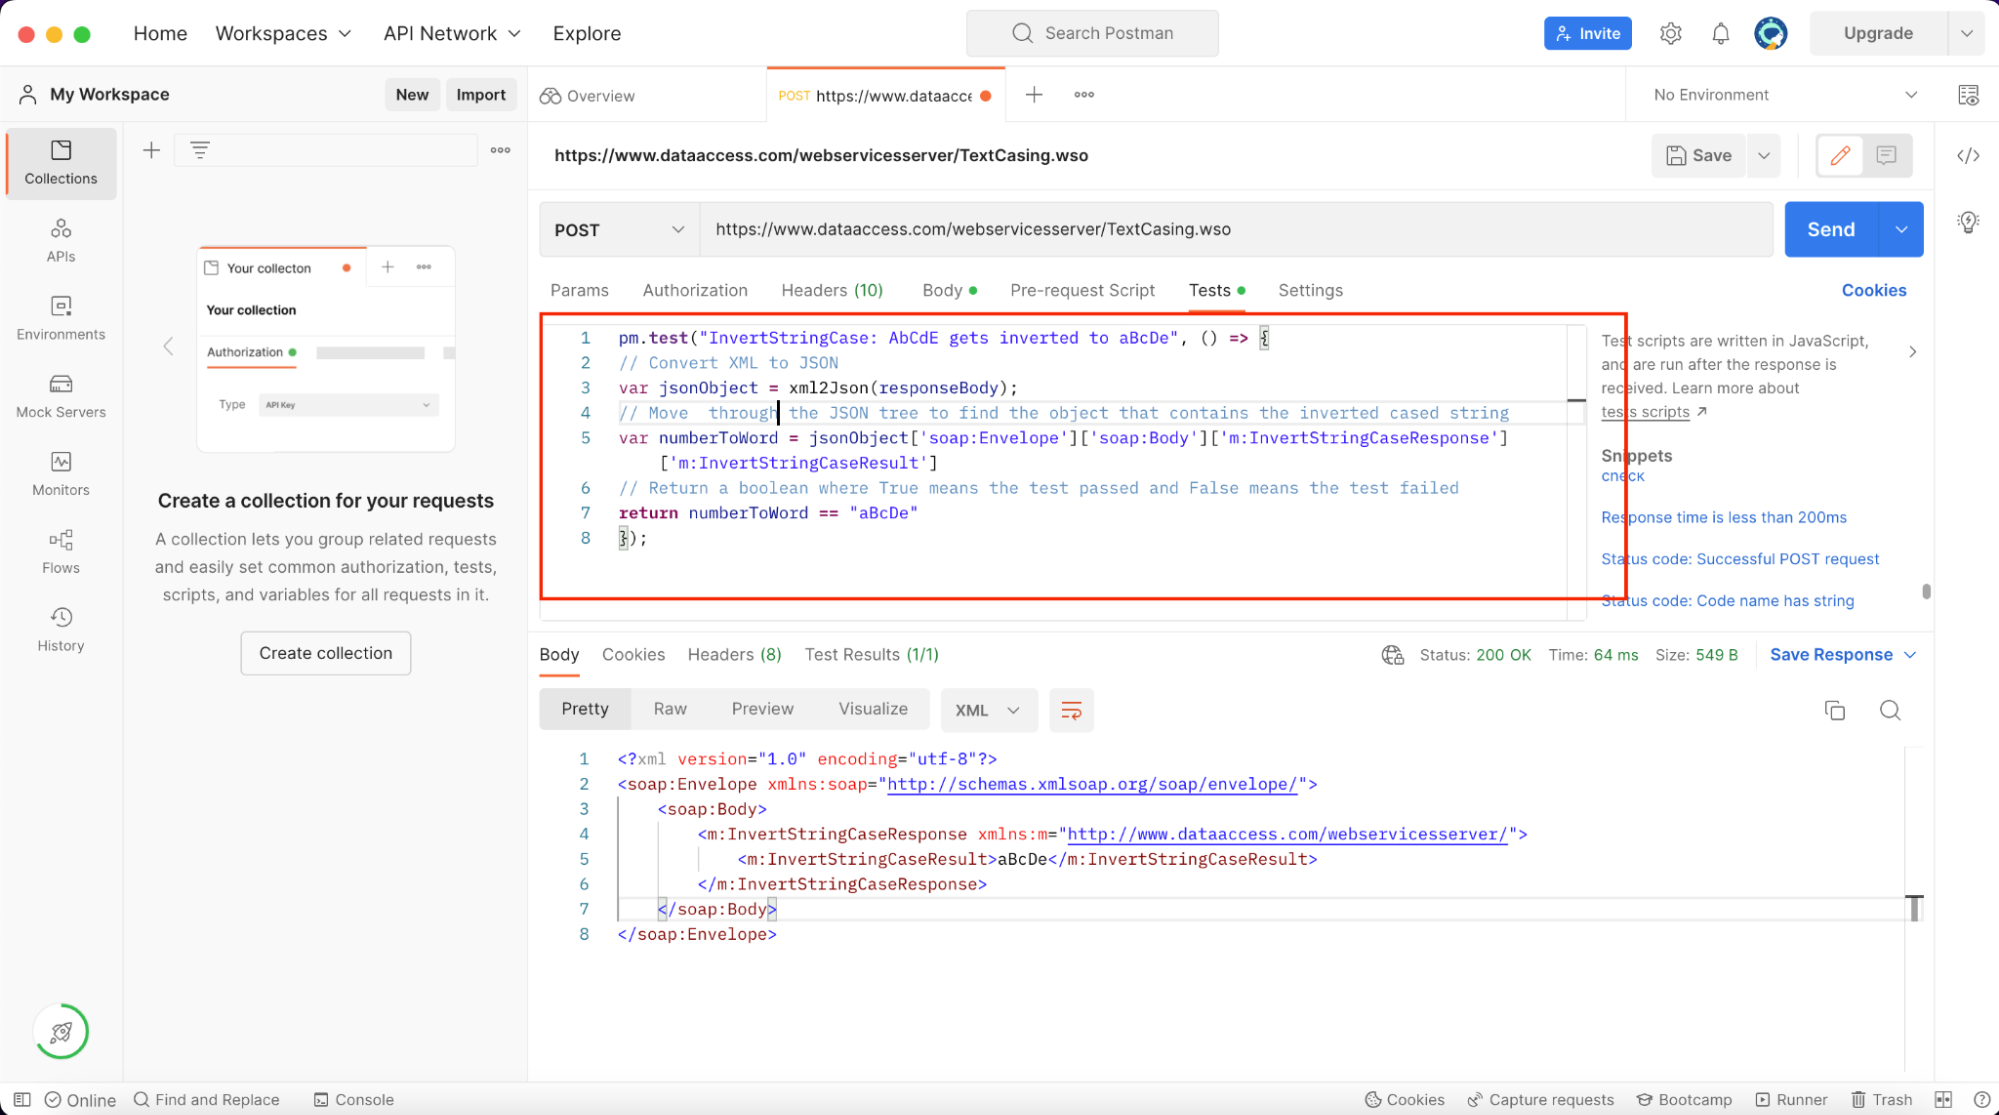Screen dimensions: 1999x1115
Task: Go to previous onboarding slide arrow
Action: pos(168,347)
